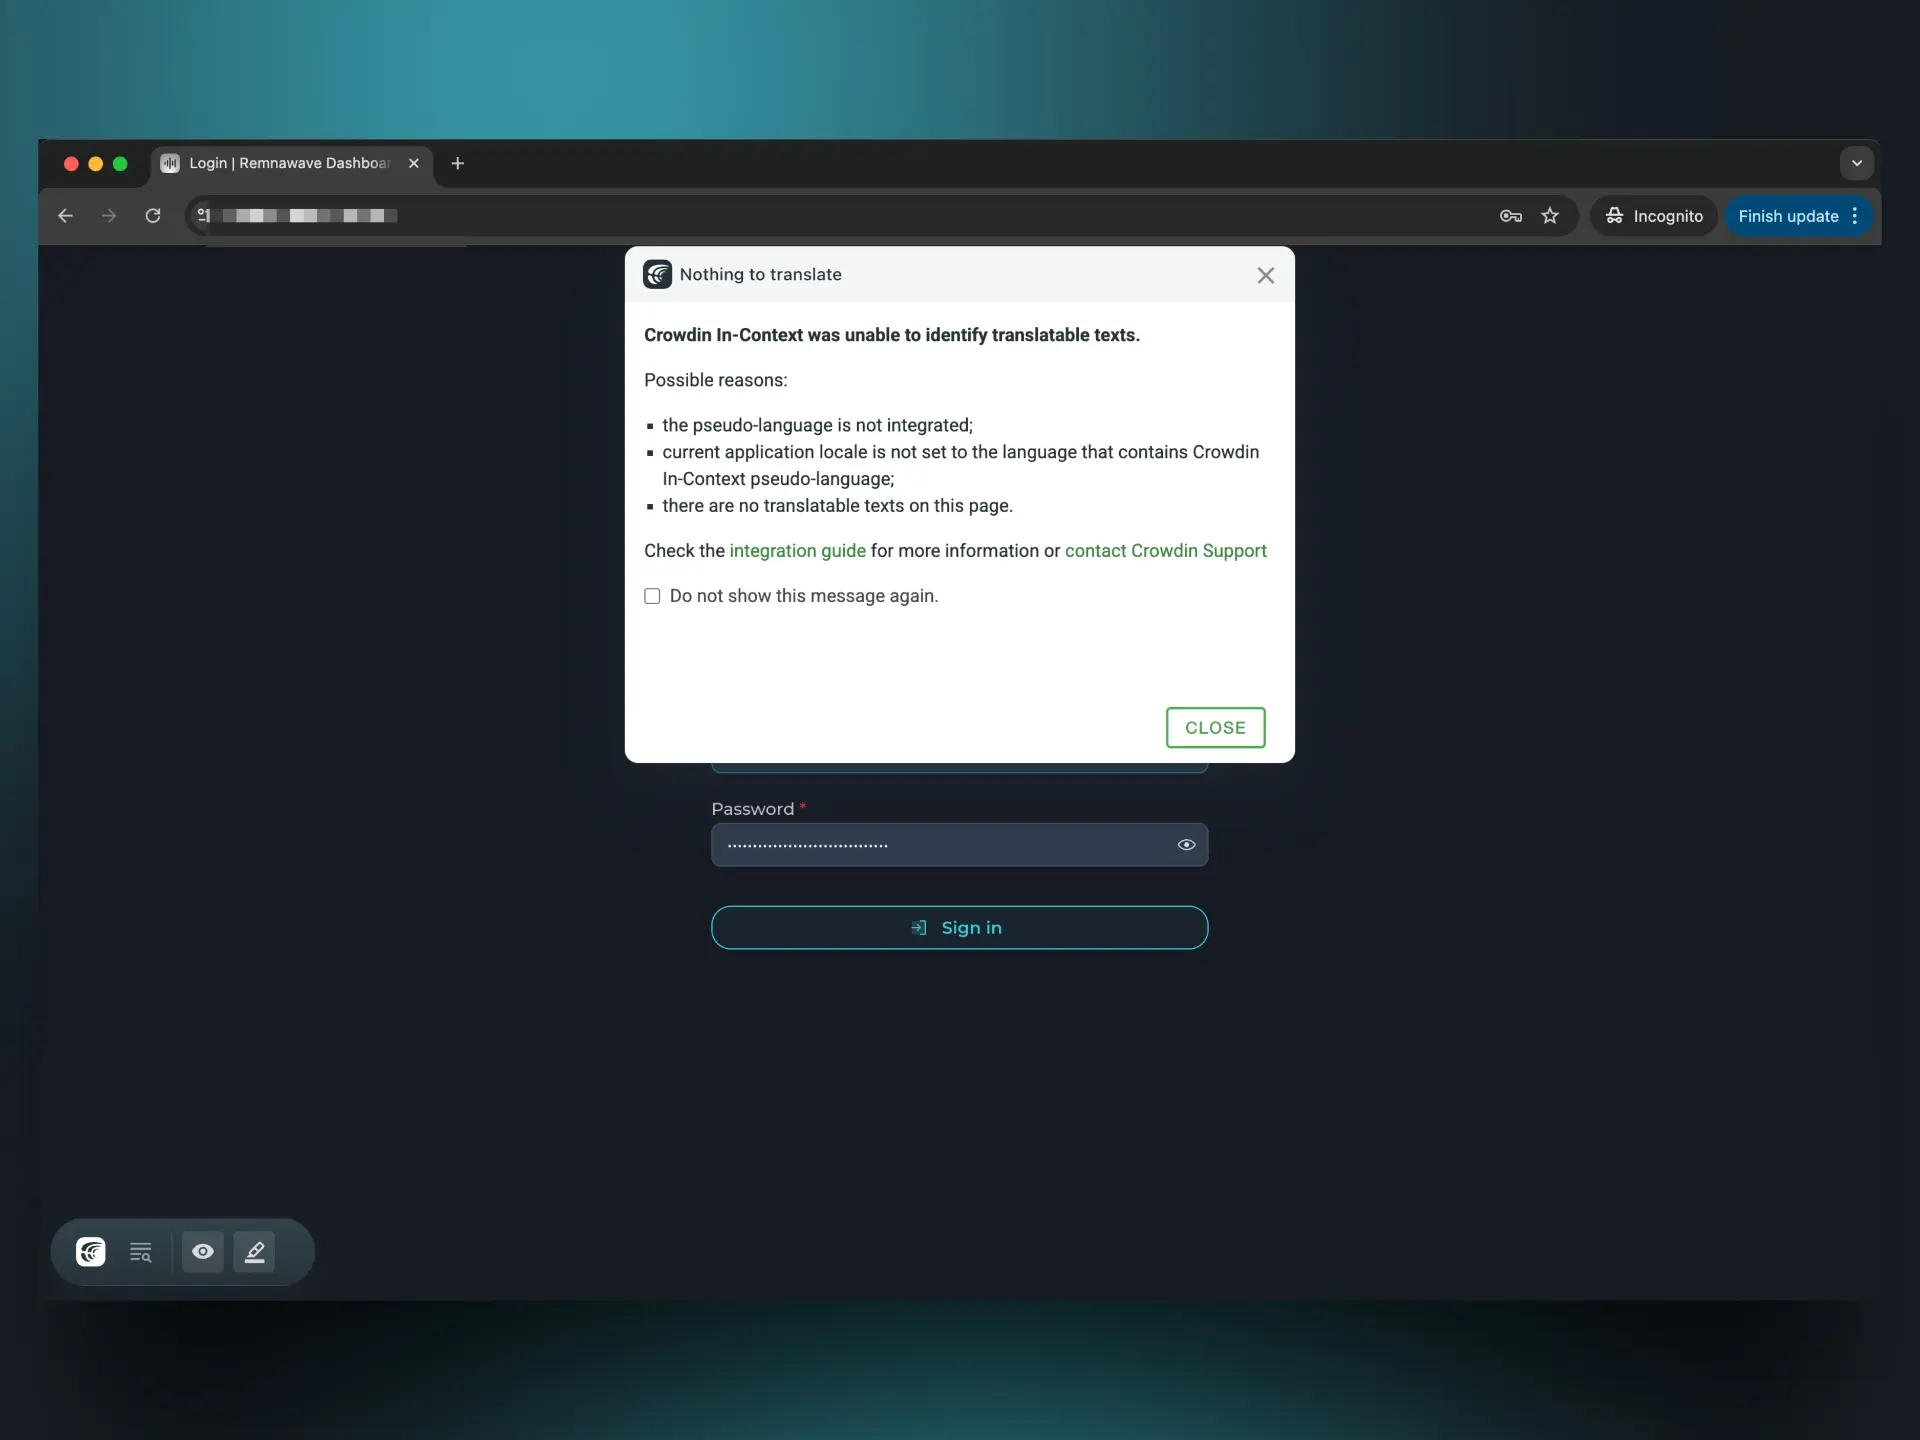Go back to the previous page
1920x1440 pixels.
point(66,216)
